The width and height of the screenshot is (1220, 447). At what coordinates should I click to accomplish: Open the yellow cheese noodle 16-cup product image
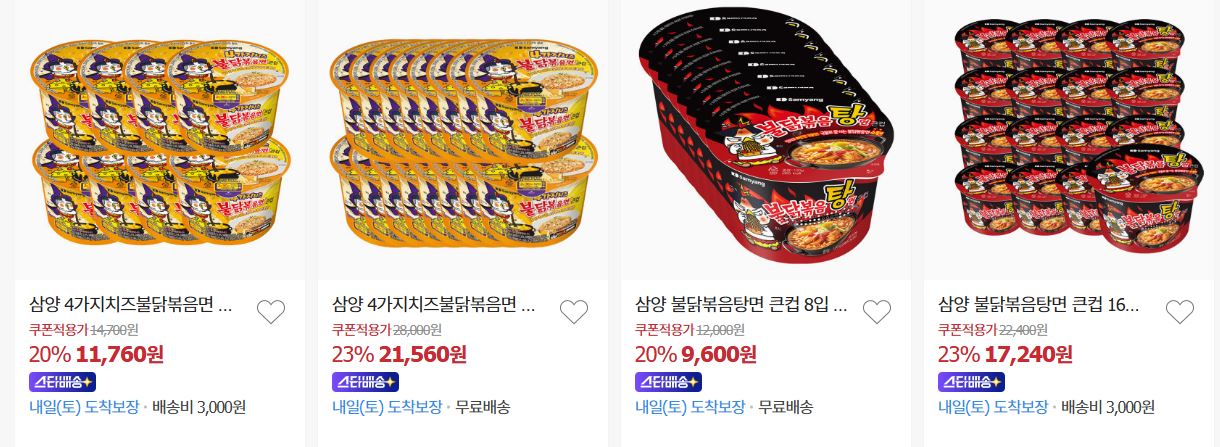click(x=463, y=140)
